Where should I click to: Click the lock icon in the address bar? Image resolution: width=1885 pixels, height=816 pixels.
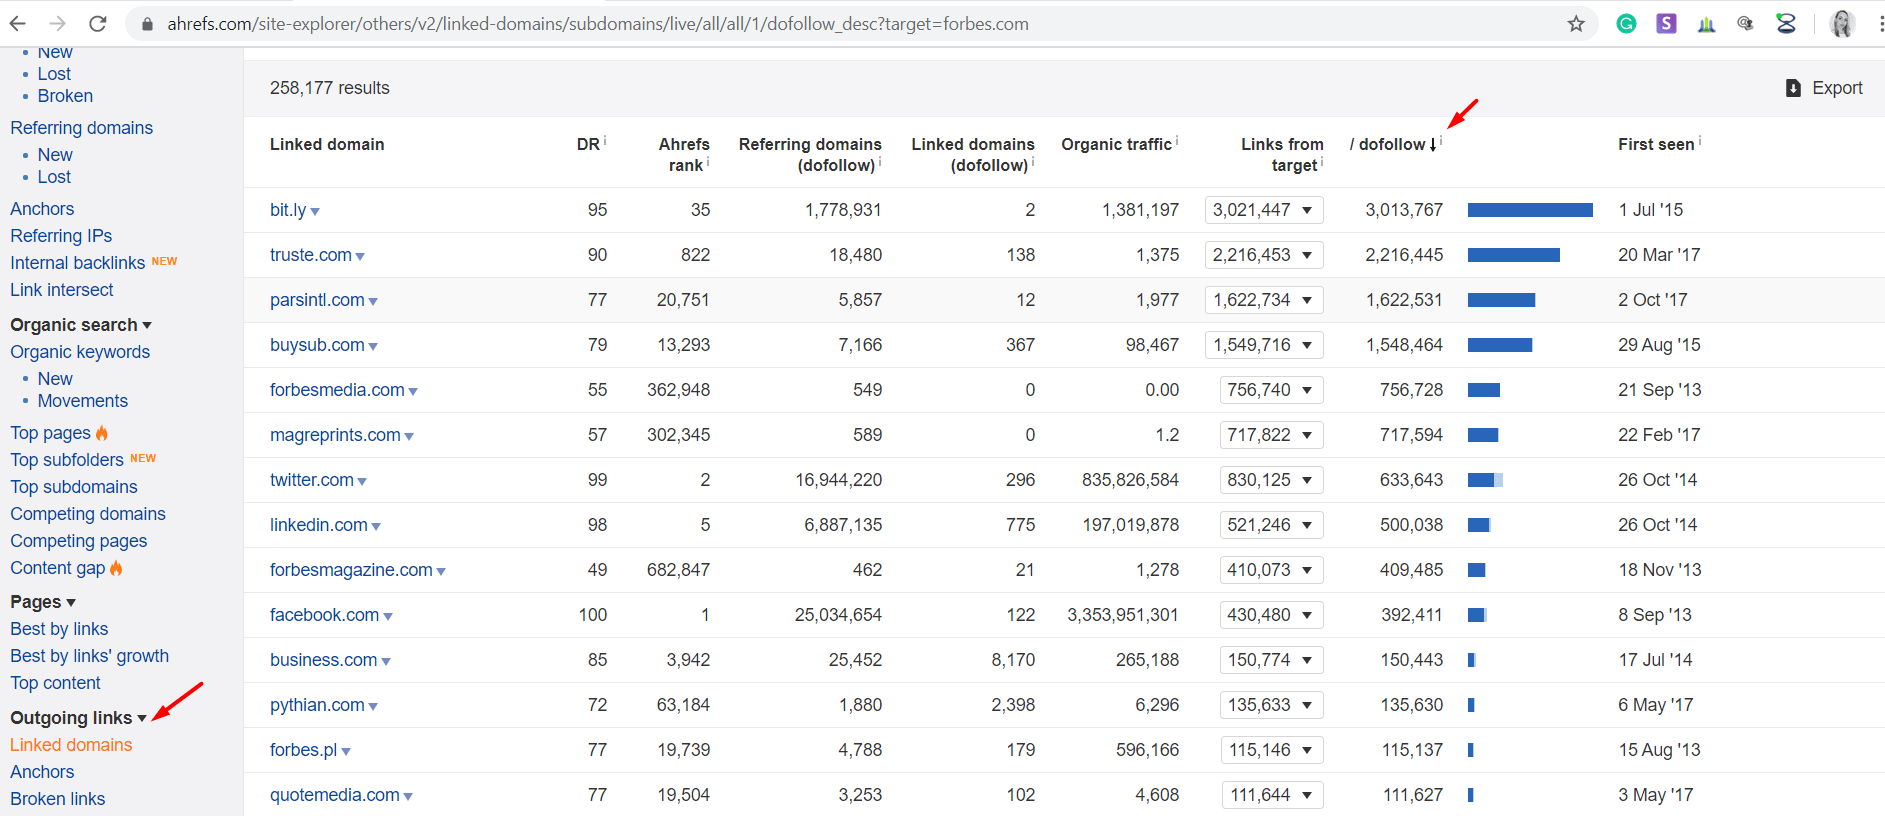tap(147, 24)
